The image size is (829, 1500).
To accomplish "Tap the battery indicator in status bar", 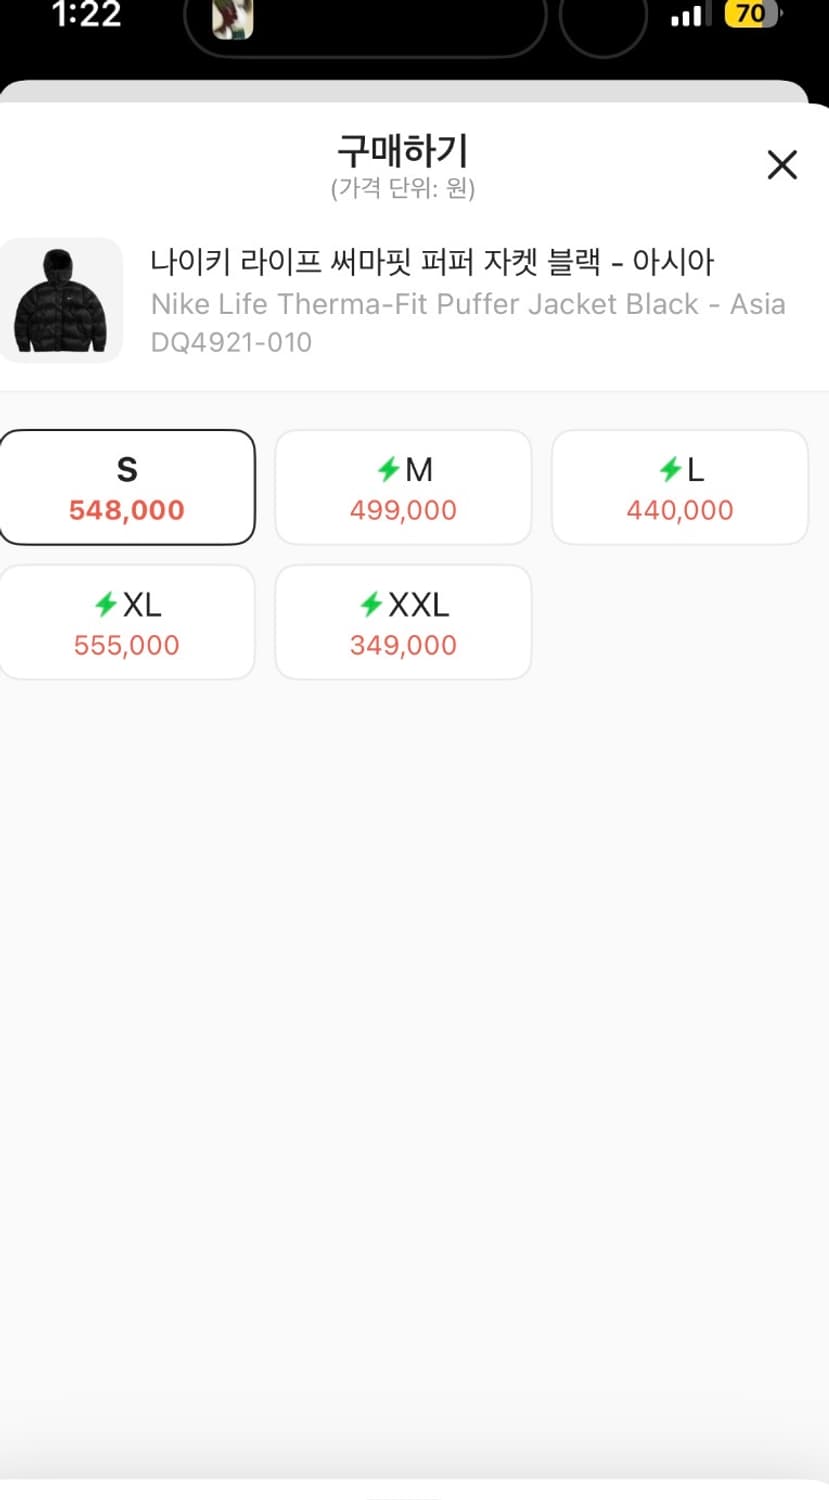I will (752, 14).
